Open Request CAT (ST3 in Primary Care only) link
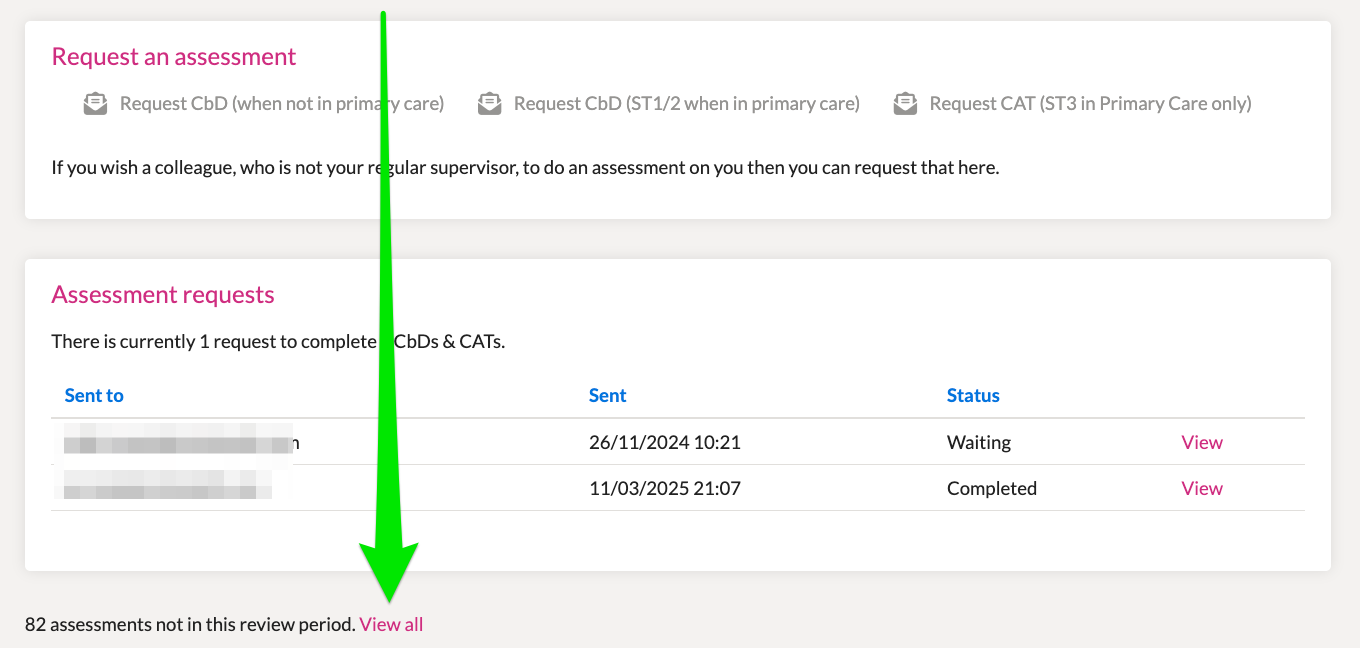The width and height of the screenshot is (1360, 648). (x=1091, y=103)
